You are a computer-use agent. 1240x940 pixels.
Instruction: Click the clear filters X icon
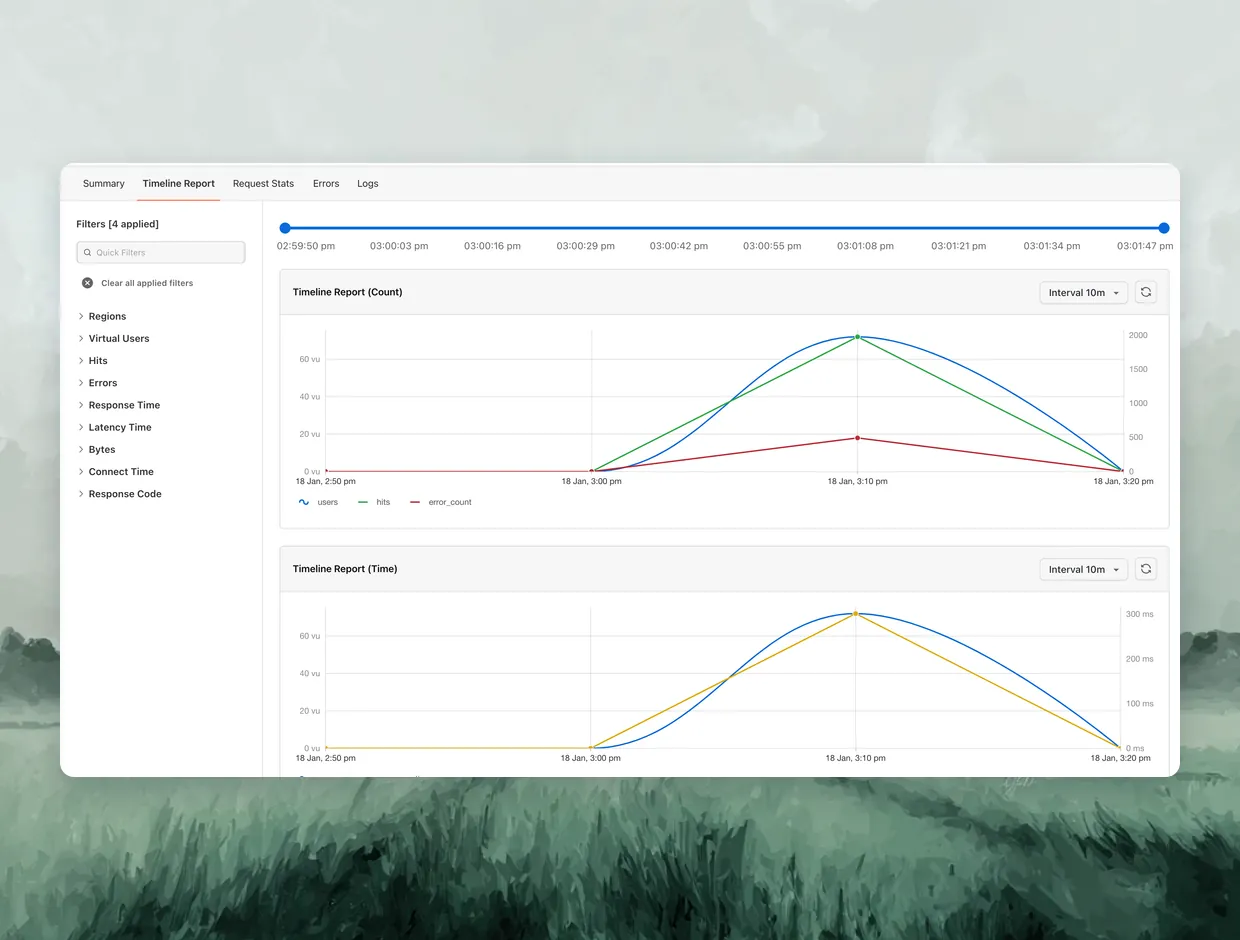point(87,283)
